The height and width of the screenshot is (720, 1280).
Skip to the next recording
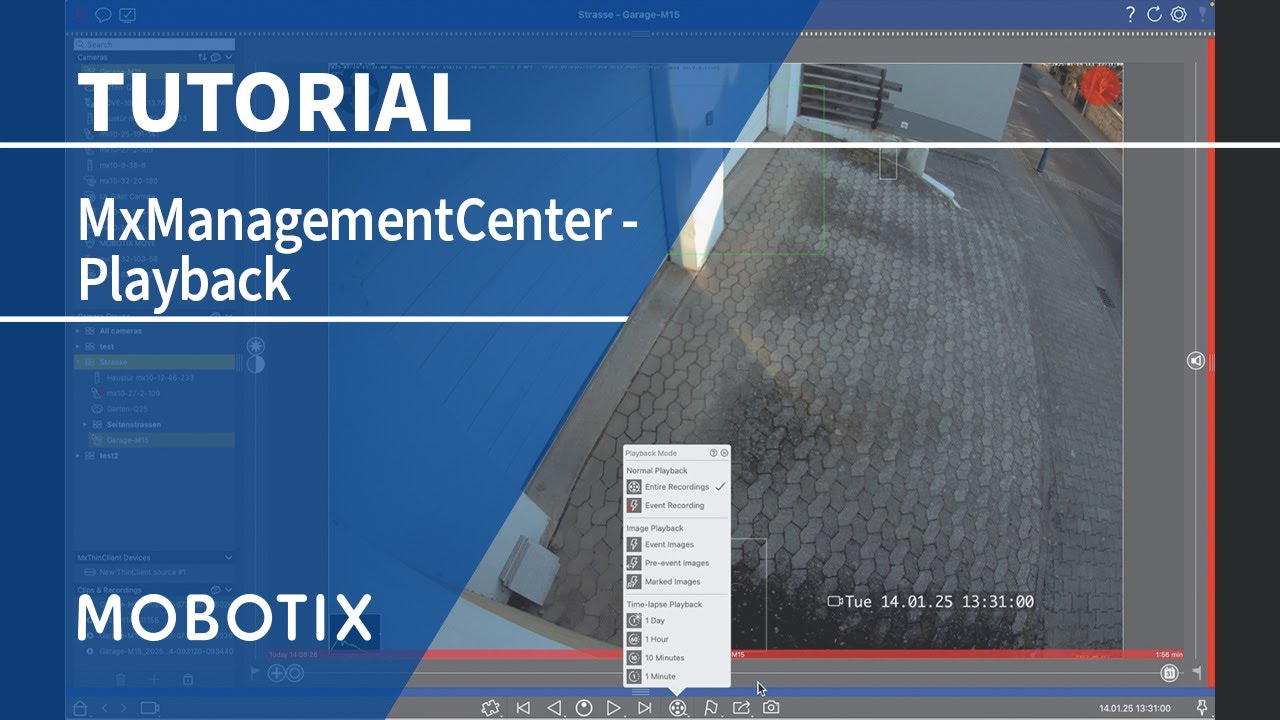645,708
